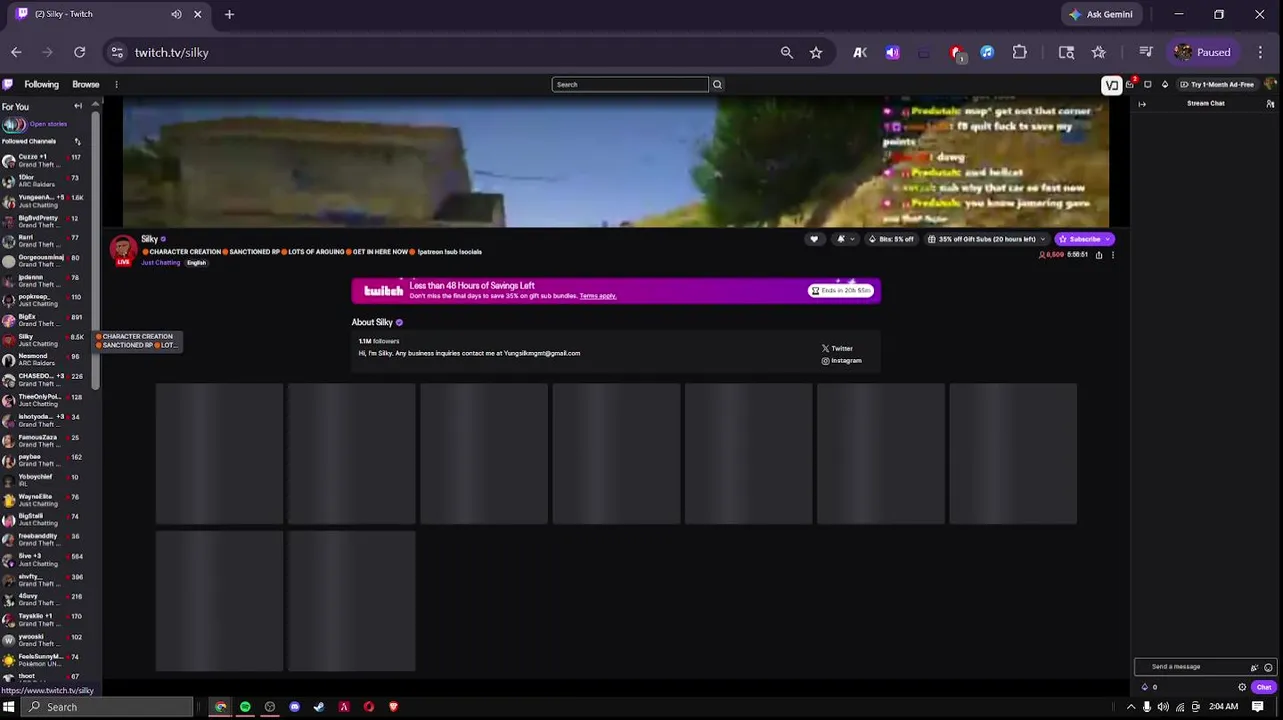This screenshot has height=720, width=1283.
Task: Click the search magnifier button
Action: click(717, 85)
